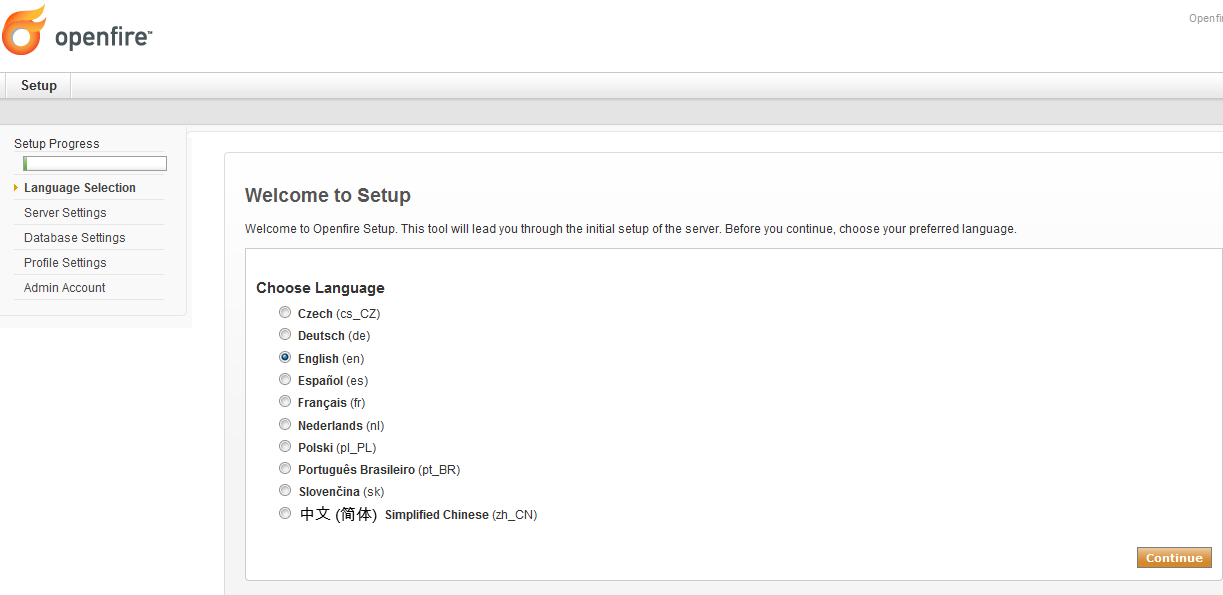
Task: Click the Setup Progress bar
Action: point(95,164)
